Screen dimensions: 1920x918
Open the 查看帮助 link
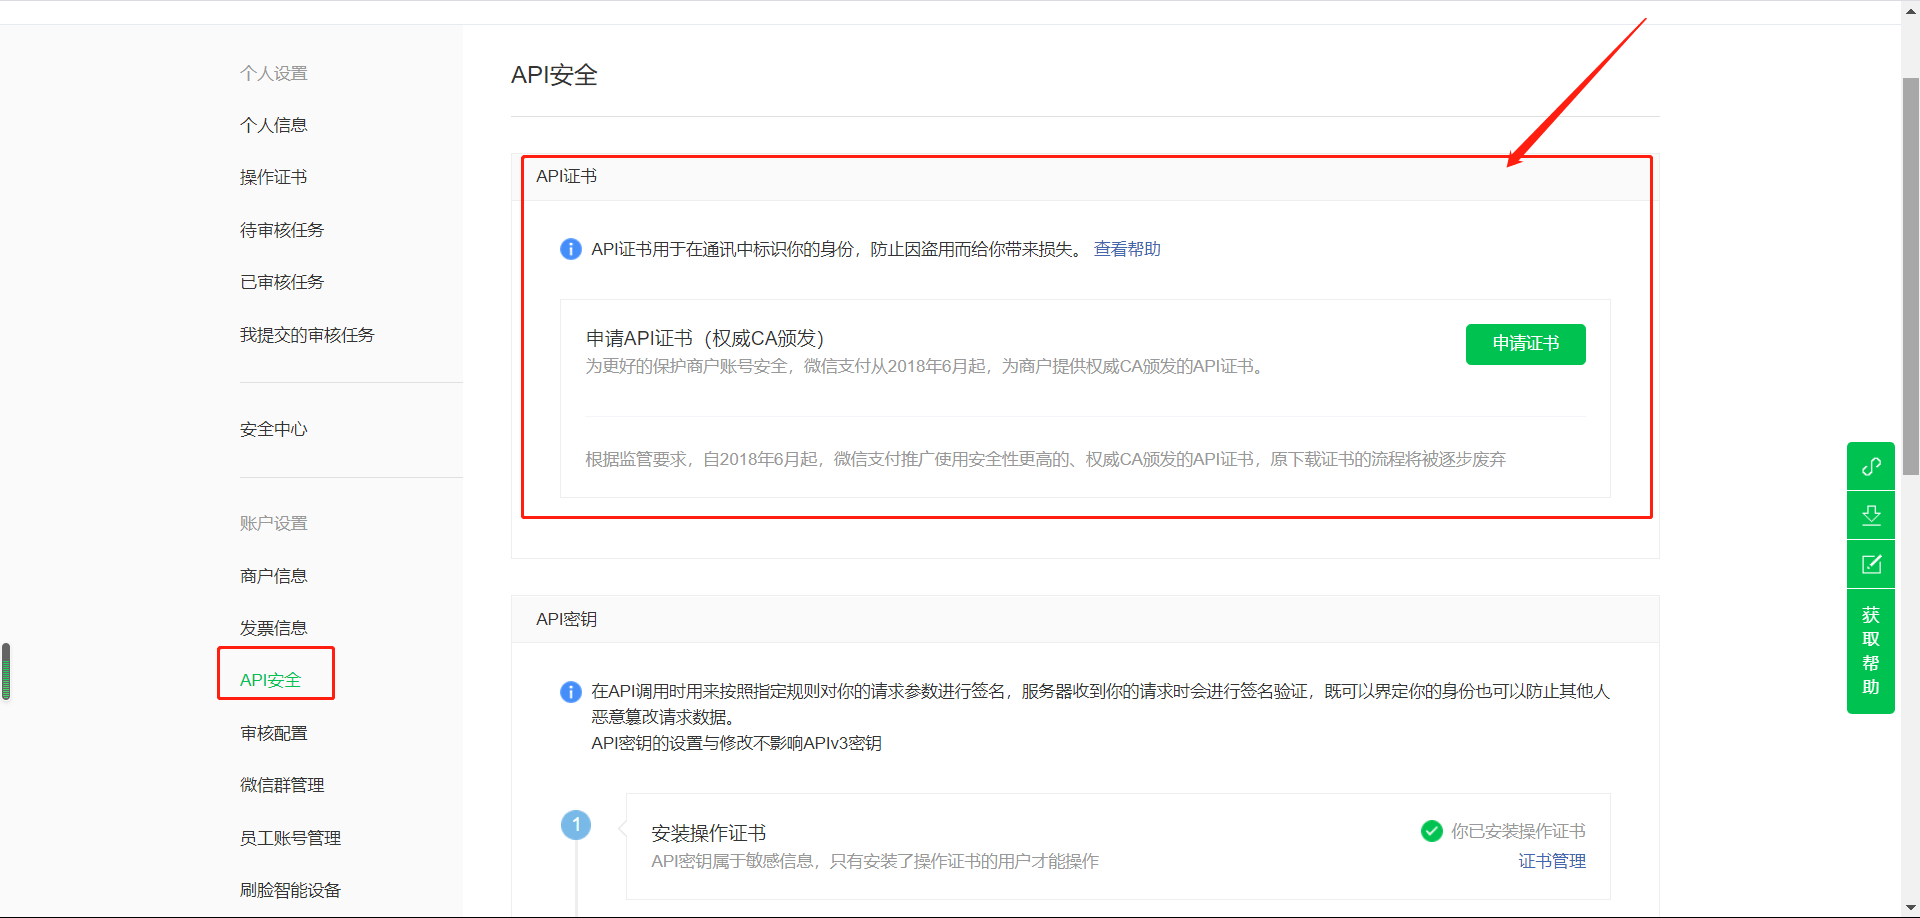pyautogui.click(x=1127, y=249)
